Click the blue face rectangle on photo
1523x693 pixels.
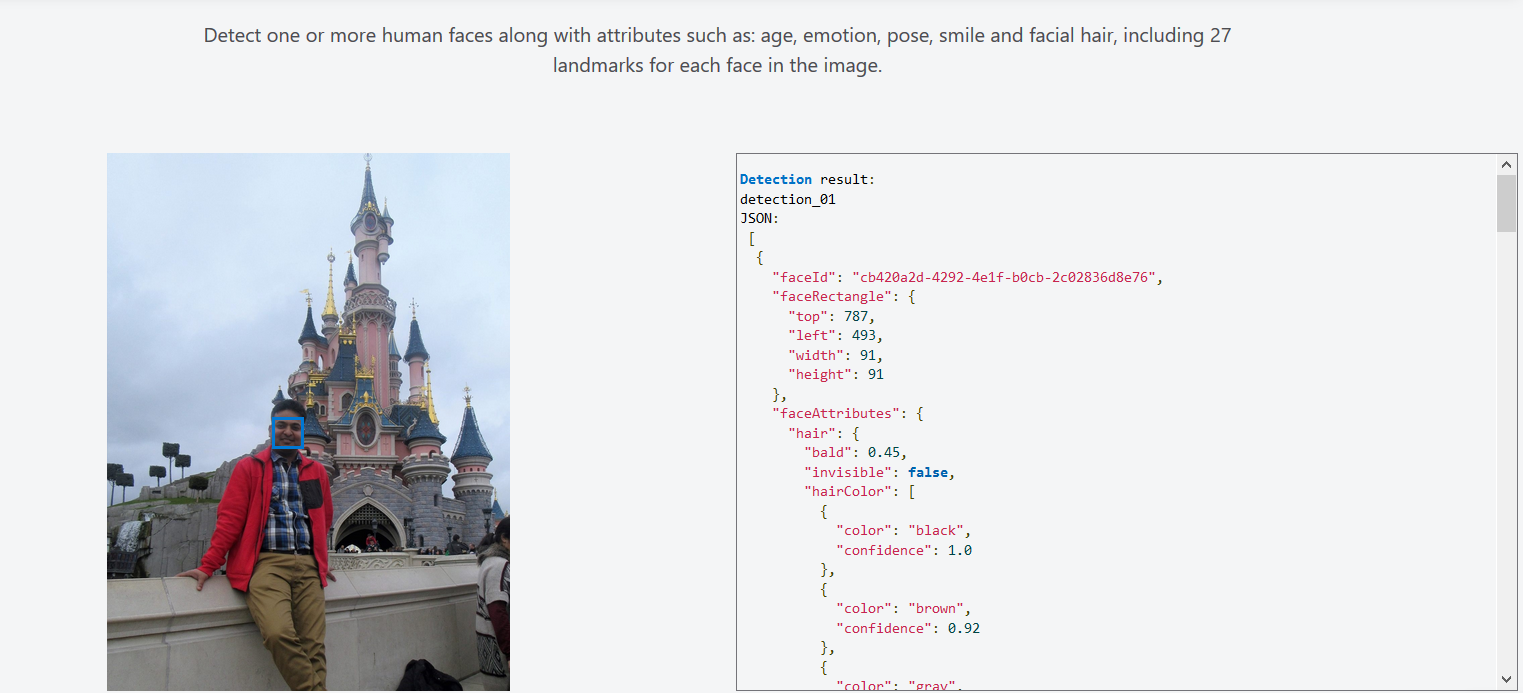[288, 433]
